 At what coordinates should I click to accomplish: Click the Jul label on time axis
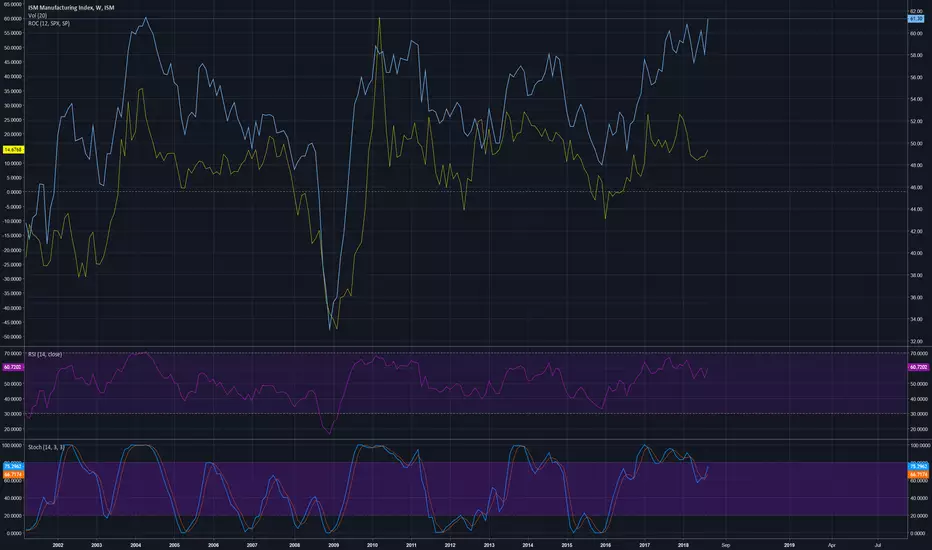[877, 545]
